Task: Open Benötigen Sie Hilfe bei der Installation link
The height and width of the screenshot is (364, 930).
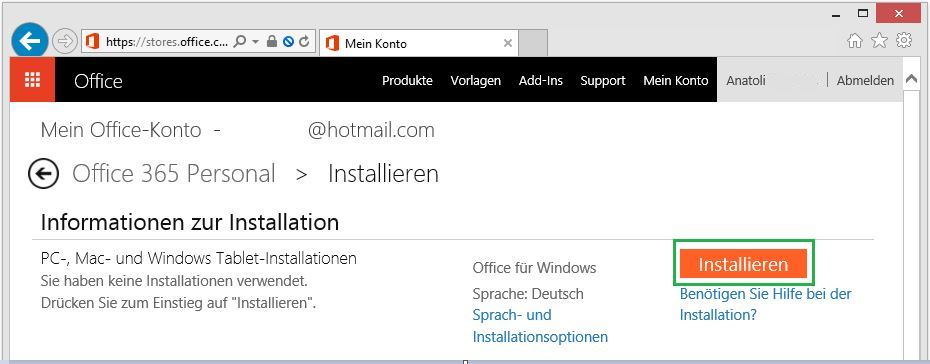Action: [x=765, y=304]
